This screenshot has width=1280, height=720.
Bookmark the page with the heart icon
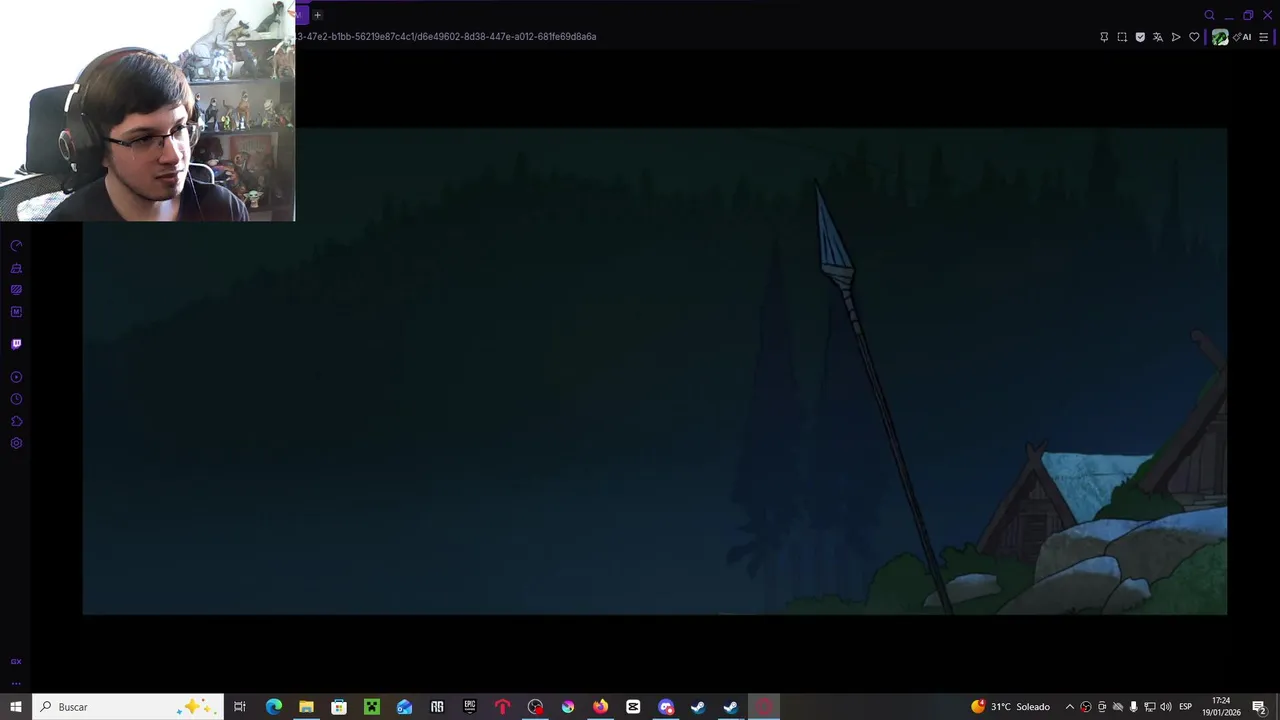tap(1194, 37)
